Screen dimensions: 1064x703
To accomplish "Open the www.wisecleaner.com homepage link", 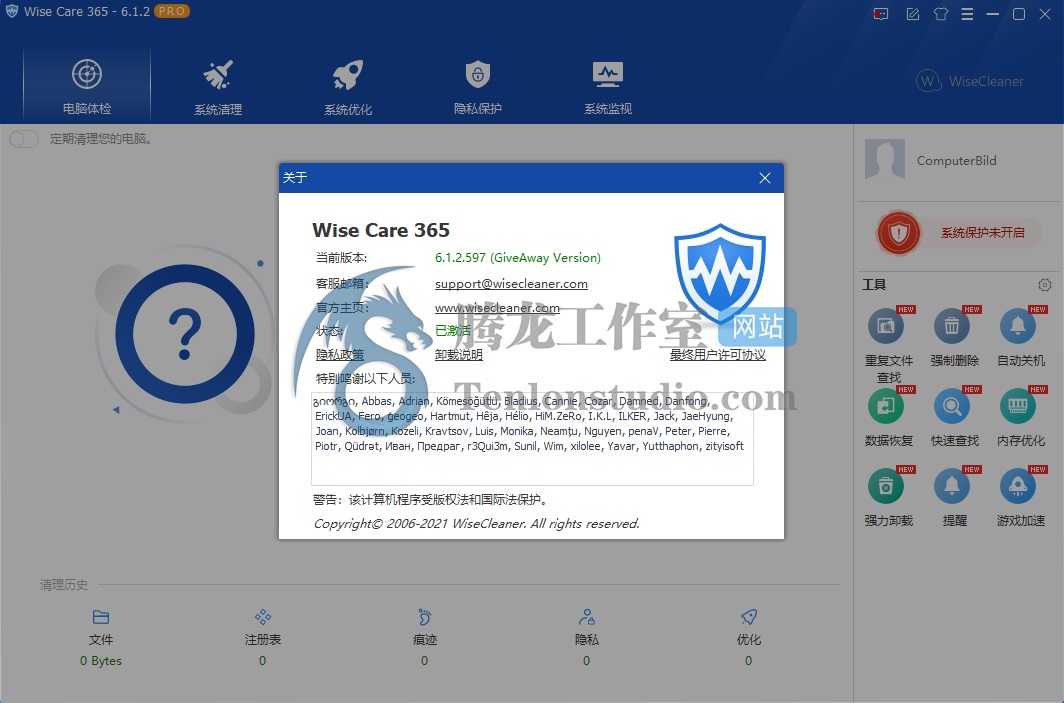I will click(x=497, y=307).
